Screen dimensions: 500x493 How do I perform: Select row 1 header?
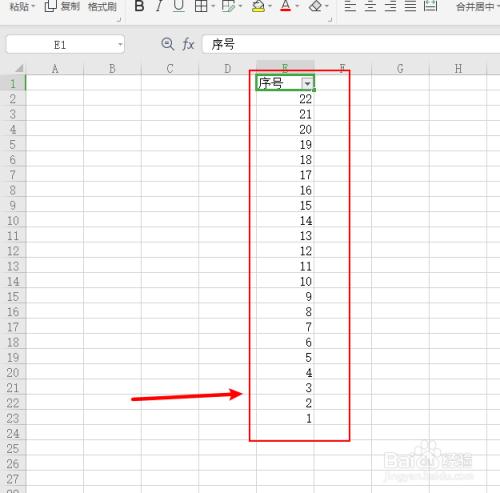pos(13,83)
